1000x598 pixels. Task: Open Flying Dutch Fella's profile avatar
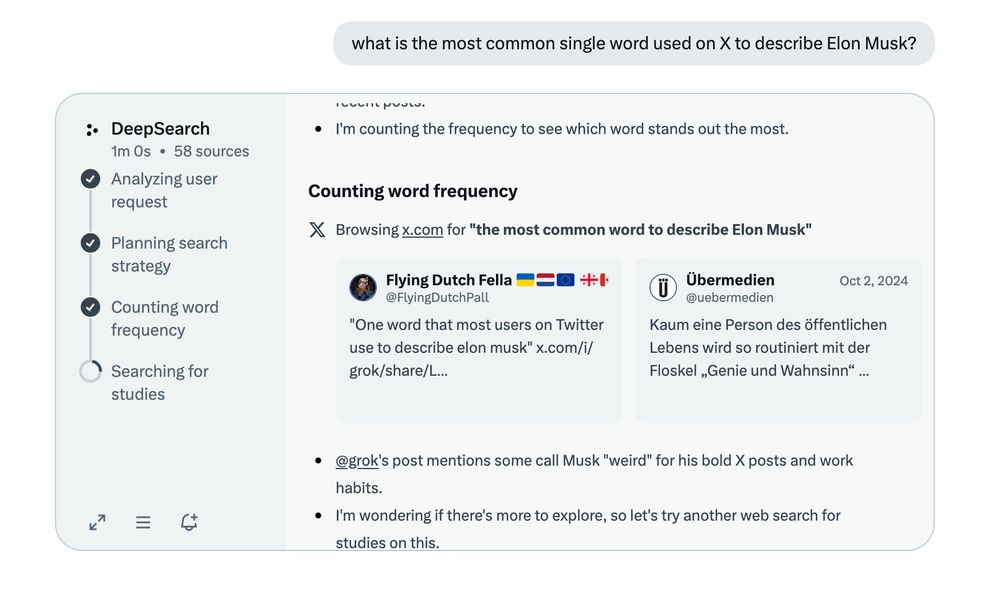click(x=363, y=288)
